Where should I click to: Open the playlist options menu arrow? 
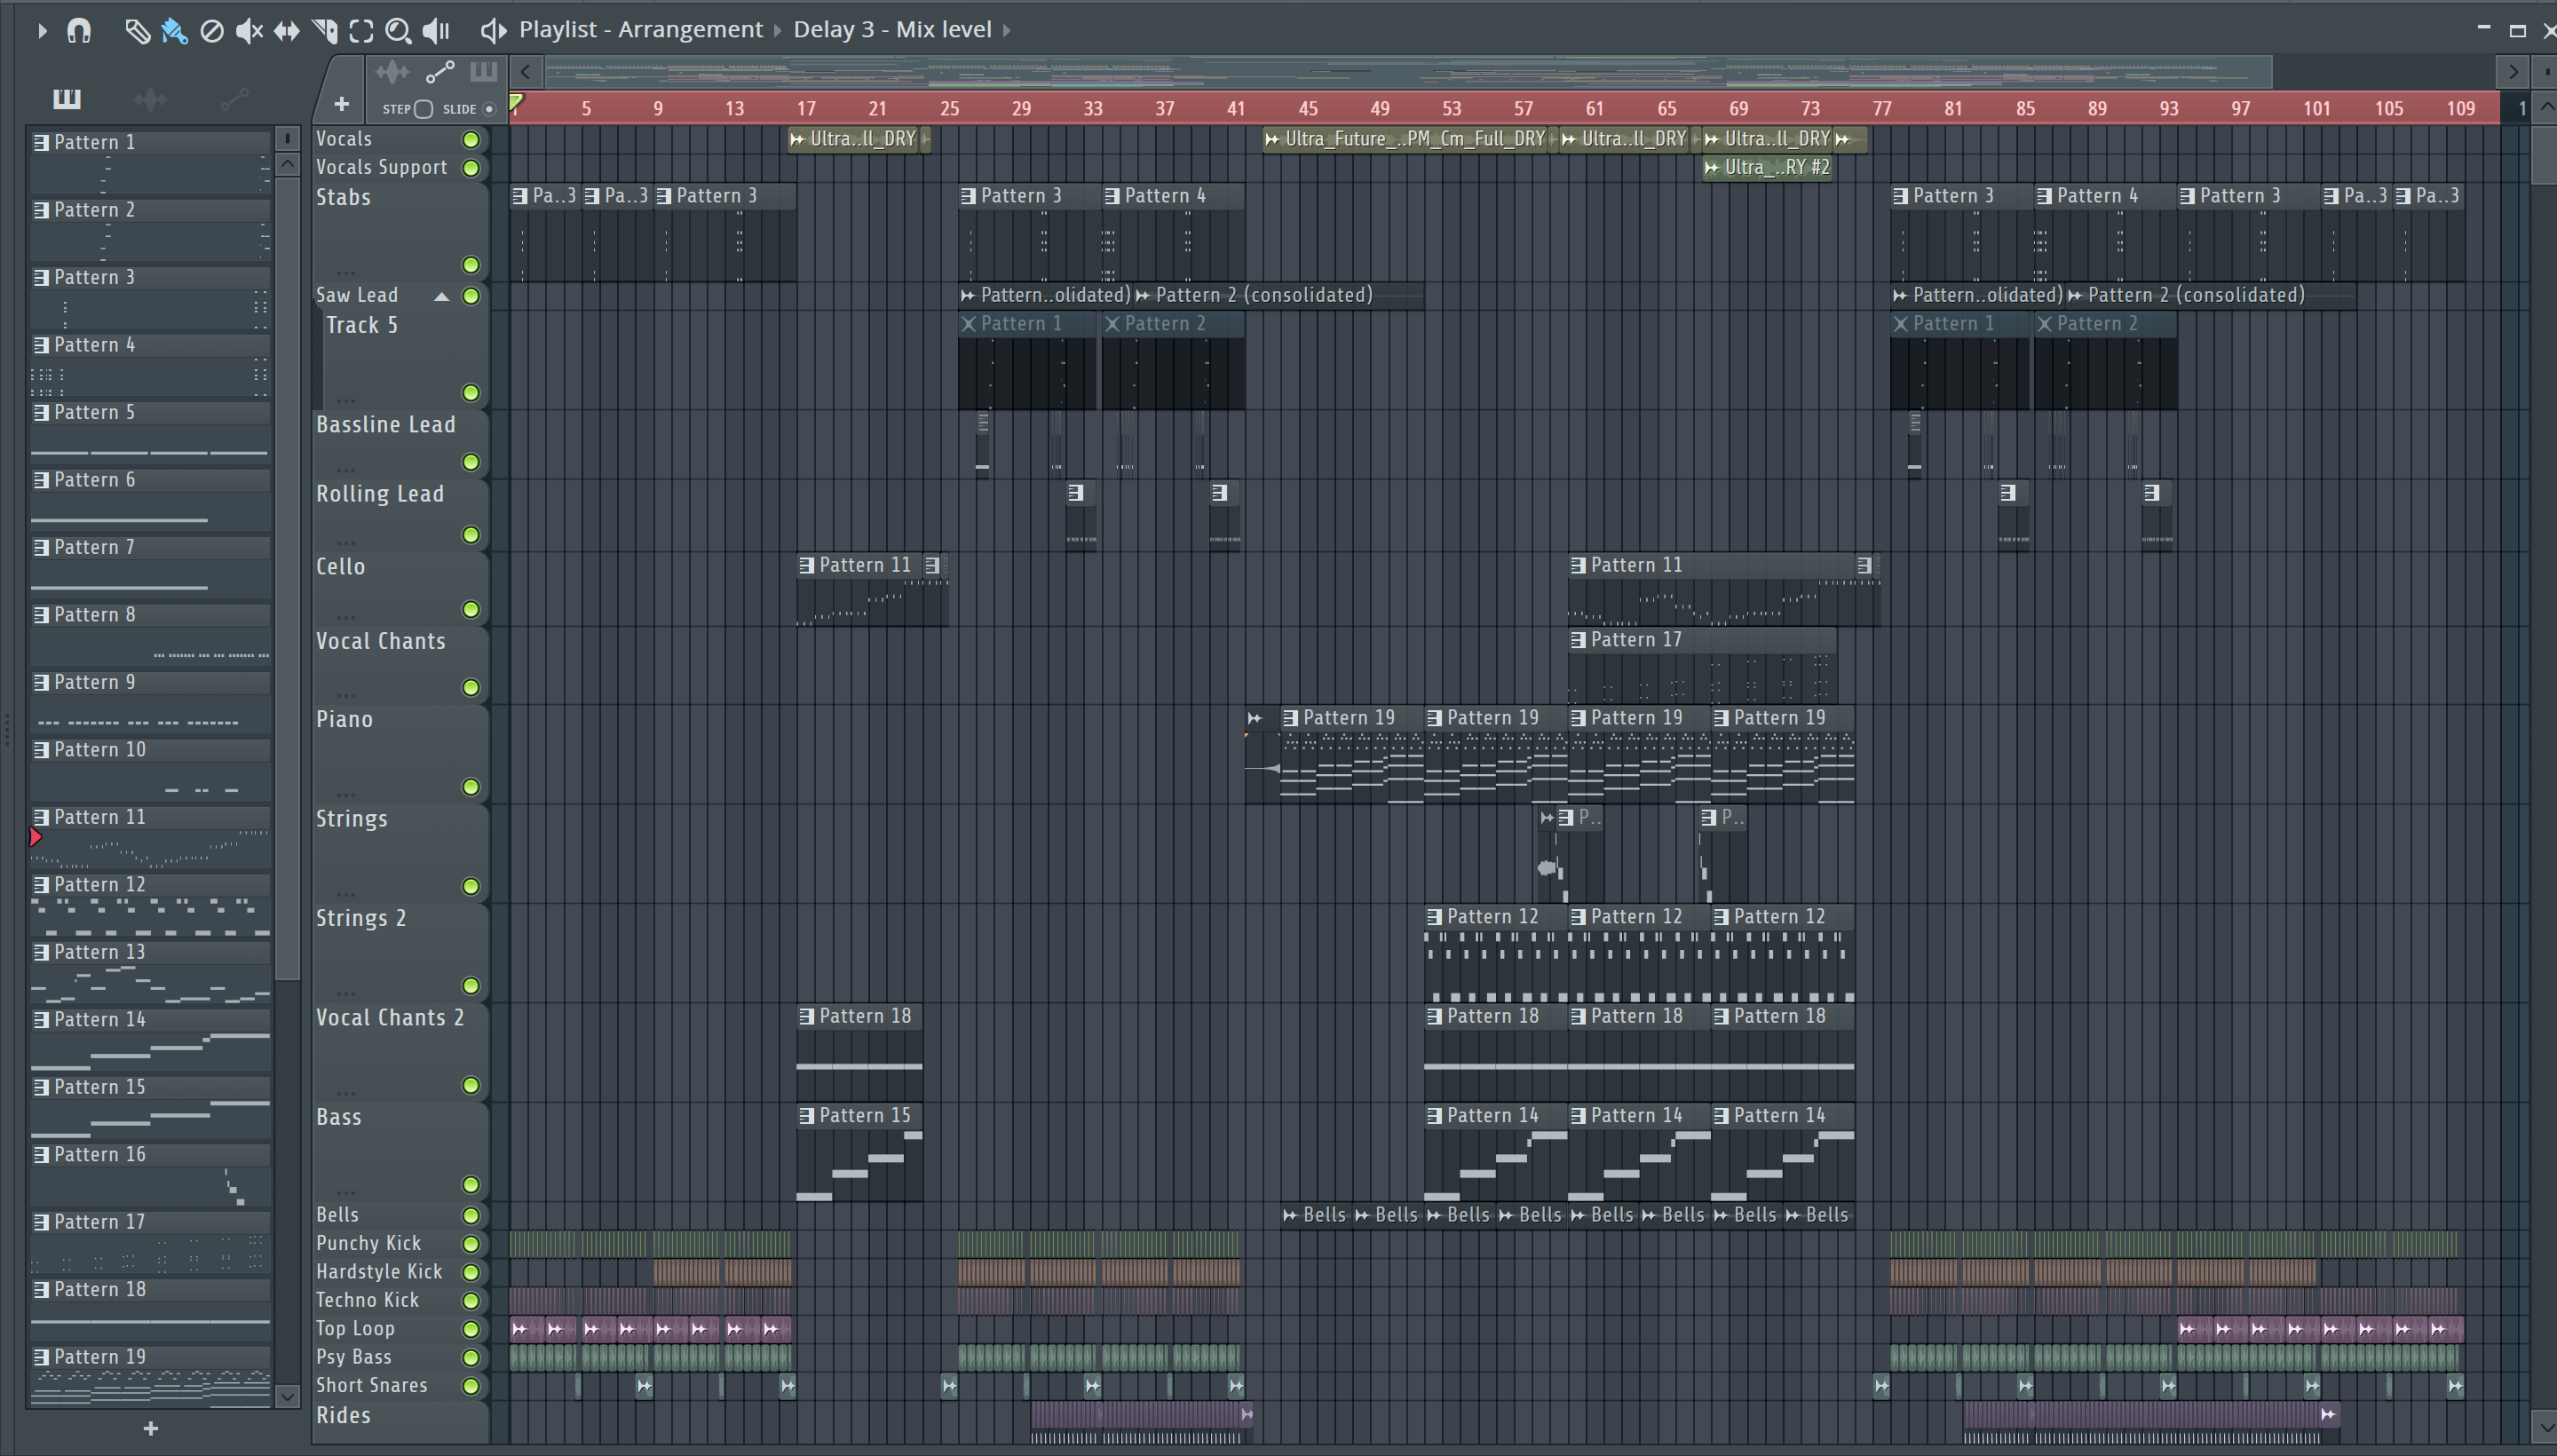pyautogui.click(x=42, y=31)
